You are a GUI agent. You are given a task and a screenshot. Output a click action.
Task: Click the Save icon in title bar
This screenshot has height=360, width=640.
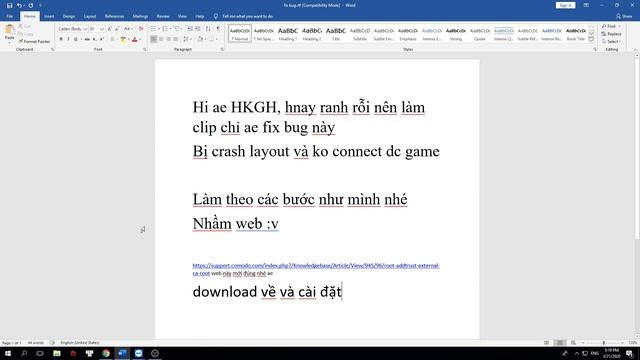9,5
